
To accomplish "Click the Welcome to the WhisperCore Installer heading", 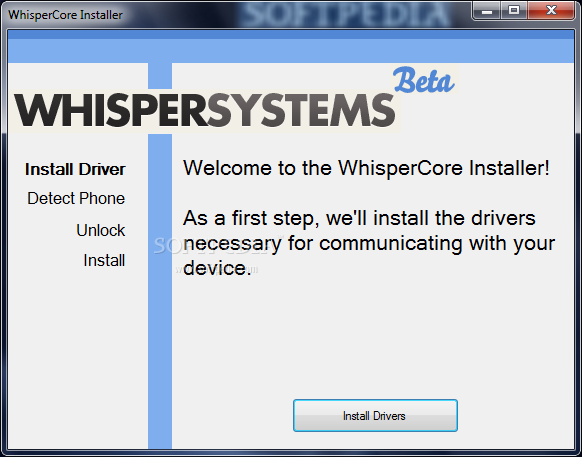I will [x=366, y=168].
